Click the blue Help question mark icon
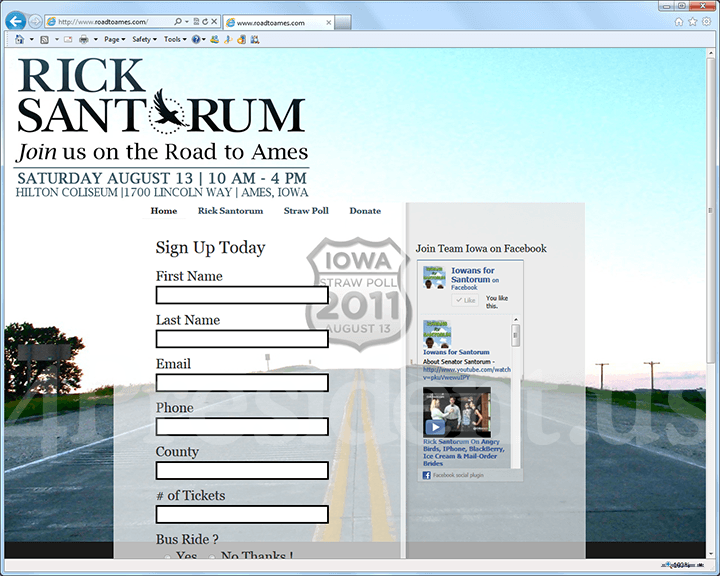This screenshot has height=576, width=720. click(x=196, y=40)
